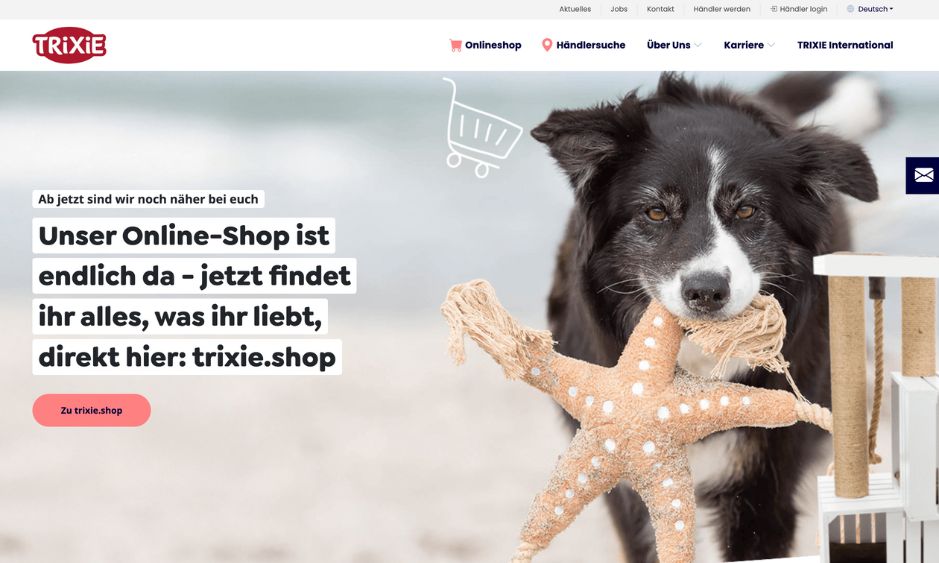Click the red shopping cart icon
939x563 pixels.
tap(456, 45)
